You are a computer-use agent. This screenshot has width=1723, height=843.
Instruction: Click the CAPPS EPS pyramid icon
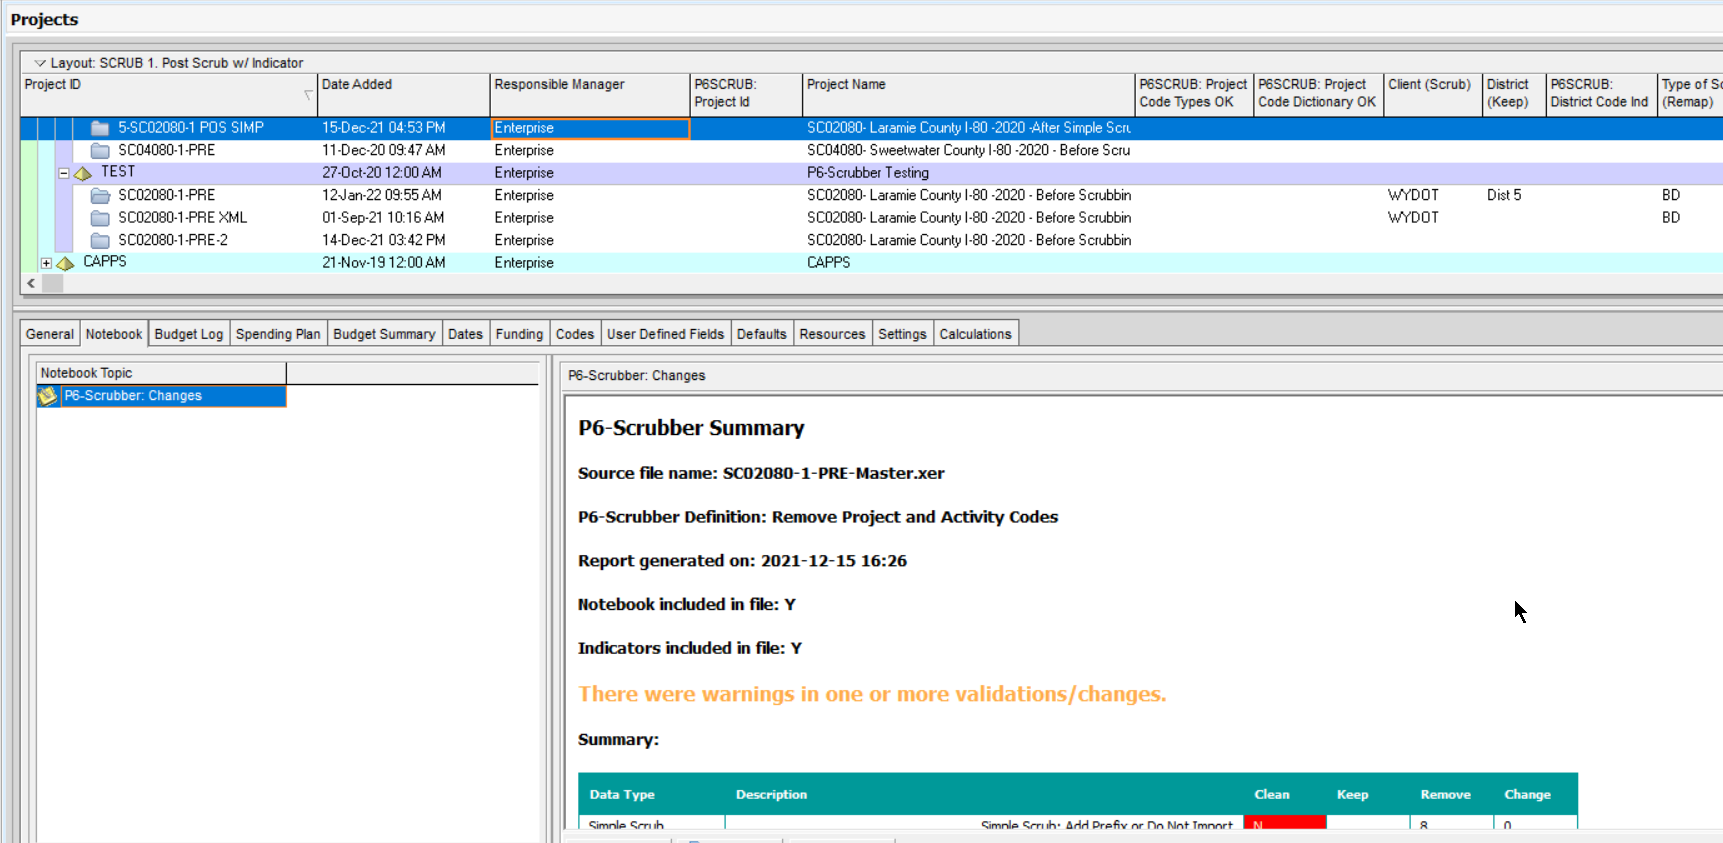click(x=66, y=263)
